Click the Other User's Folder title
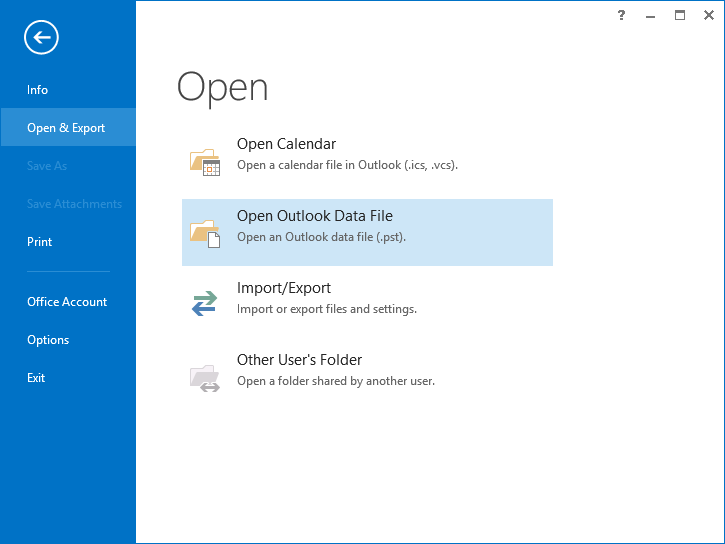 300,360
